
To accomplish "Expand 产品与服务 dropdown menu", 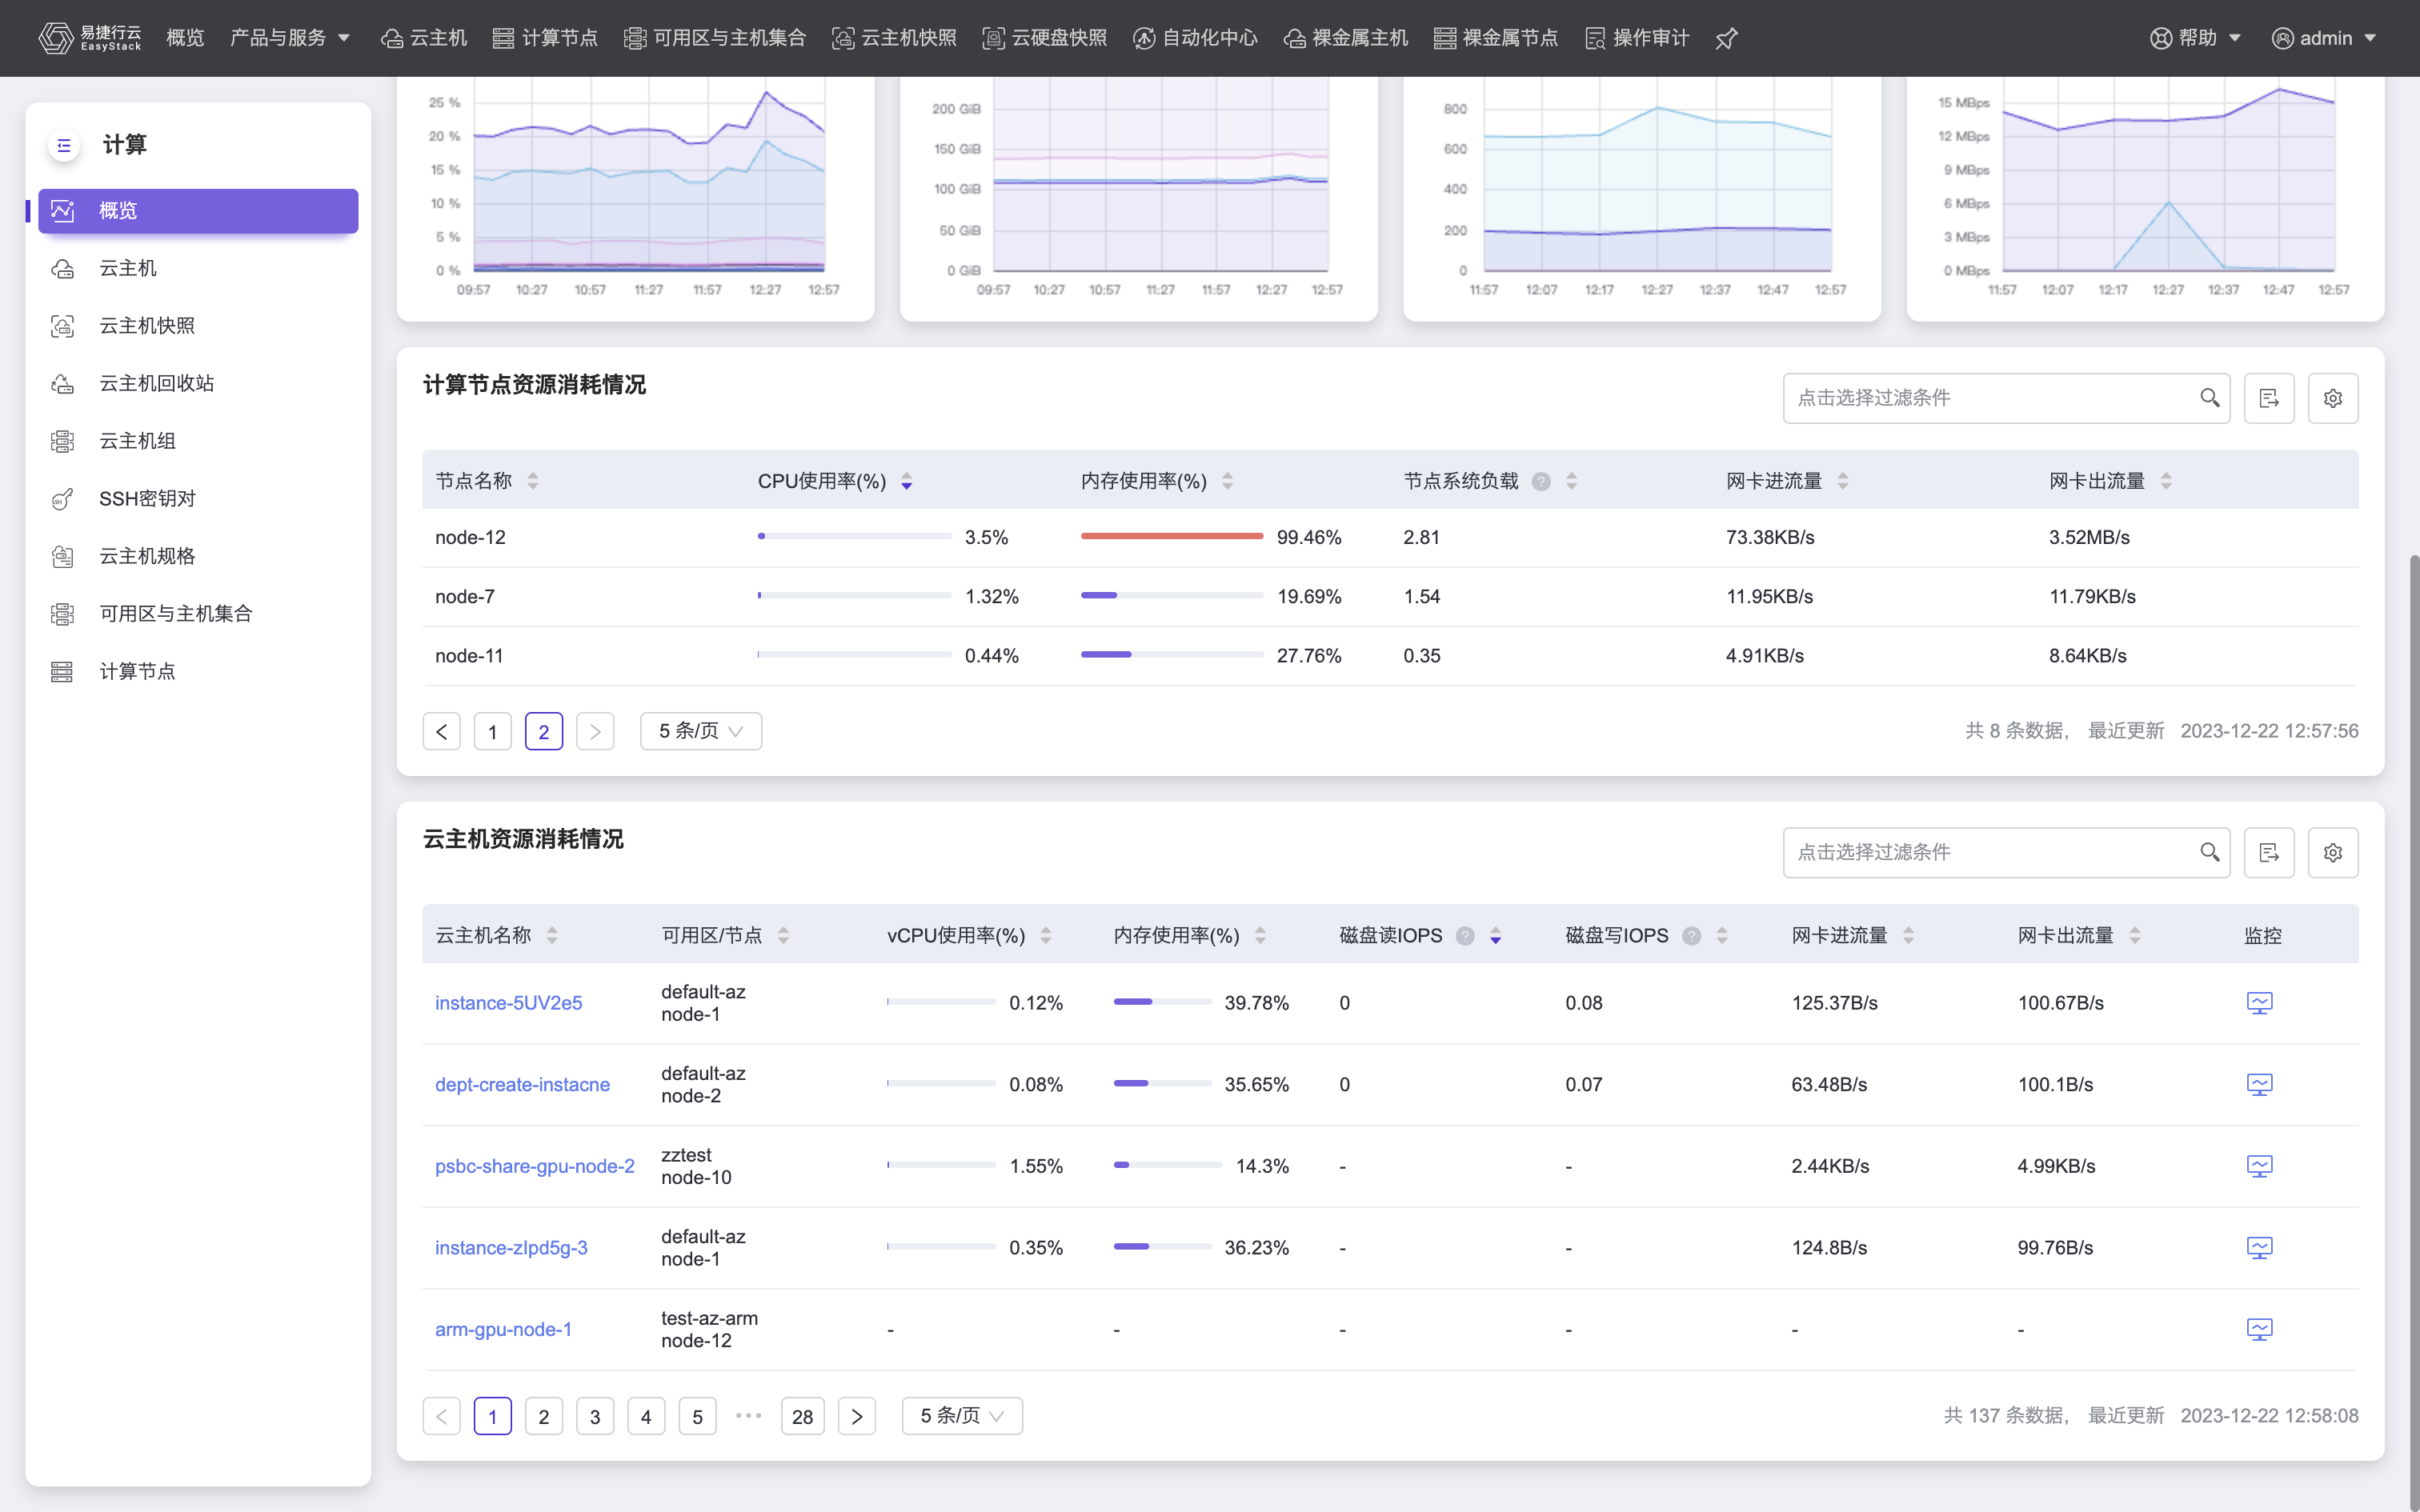I will click(x=290, y=38).
